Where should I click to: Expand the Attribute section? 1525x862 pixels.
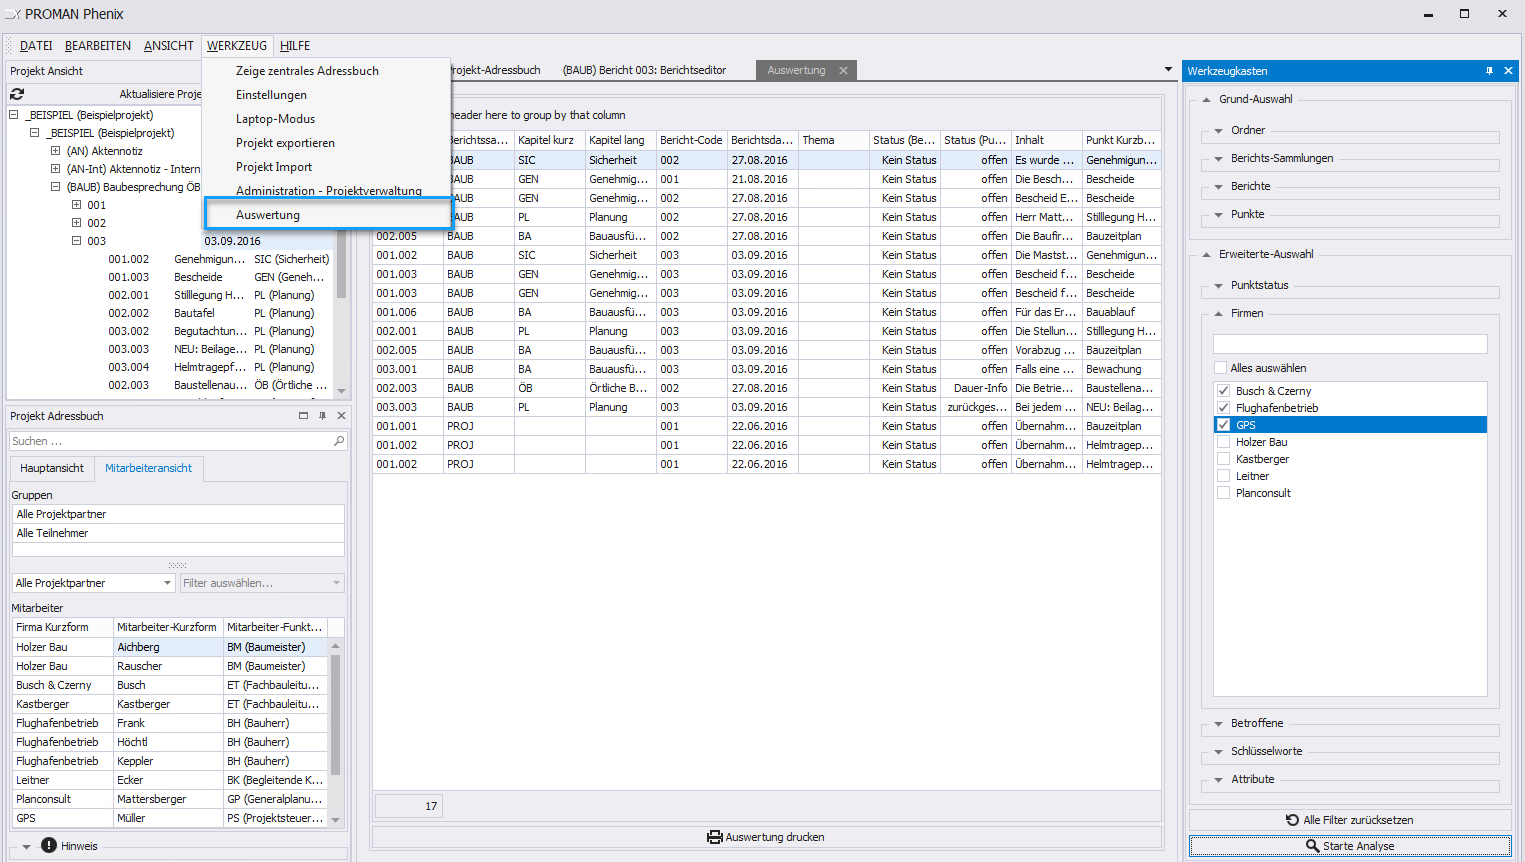(1218, 780)
